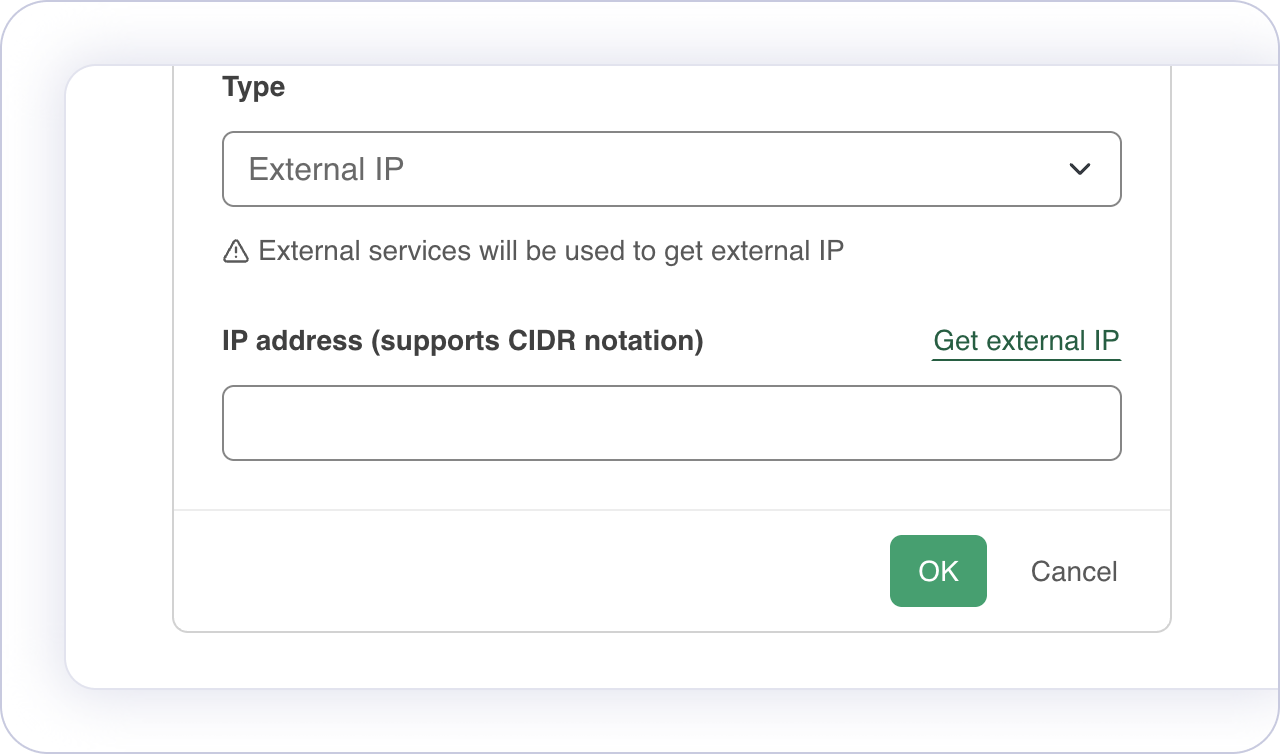Open the Type dropdown
This screenshot has height=754, width=1280.
tap(670, 169)
